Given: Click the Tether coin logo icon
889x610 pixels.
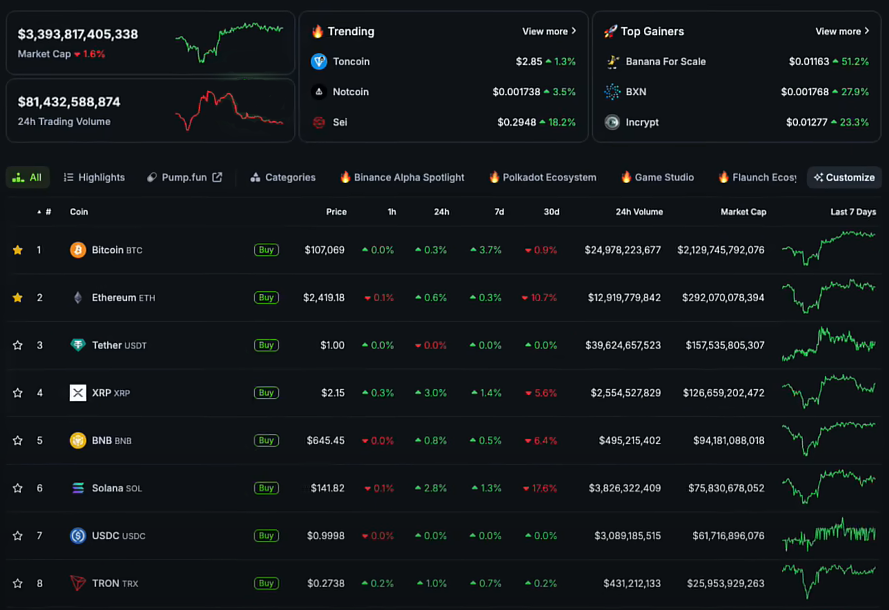Looking at the screenshot, I should point(78,345).
